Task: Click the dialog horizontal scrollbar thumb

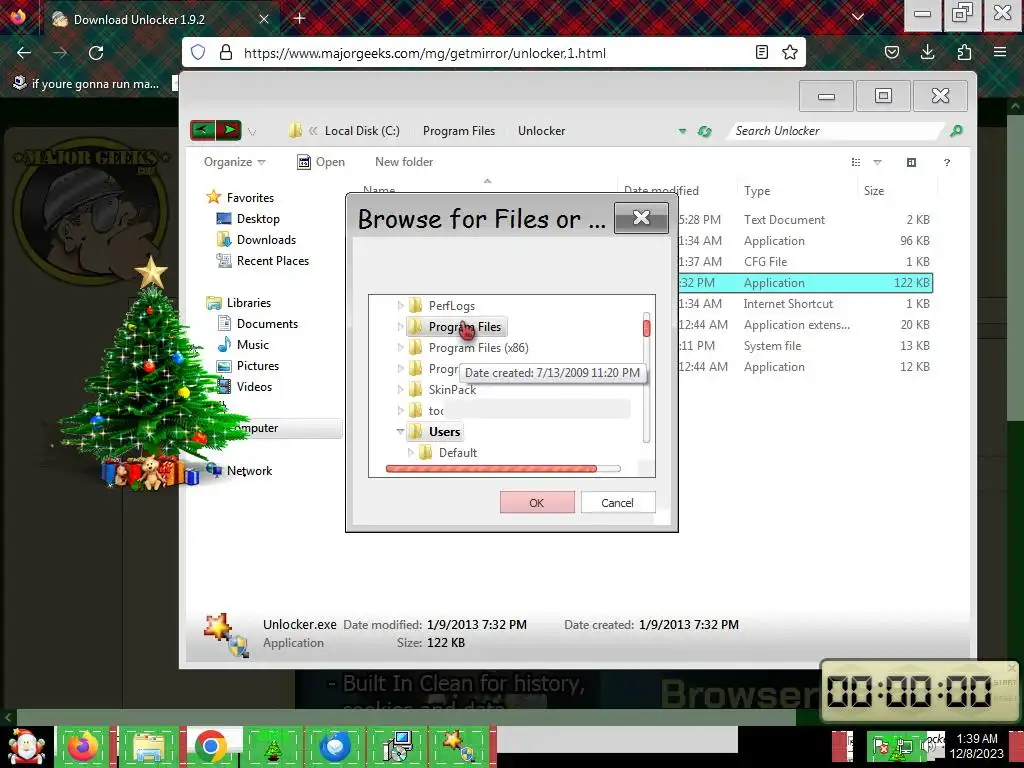Action: [491, 468]
